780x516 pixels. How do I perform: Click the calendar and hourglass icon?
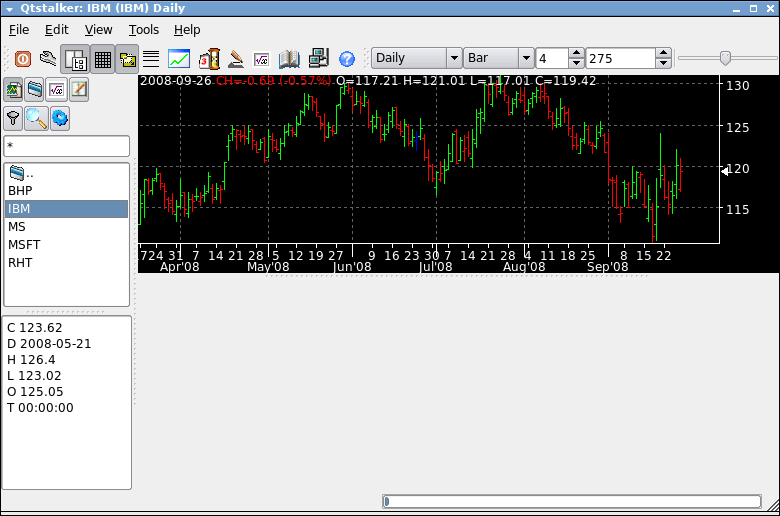[209, 59]
